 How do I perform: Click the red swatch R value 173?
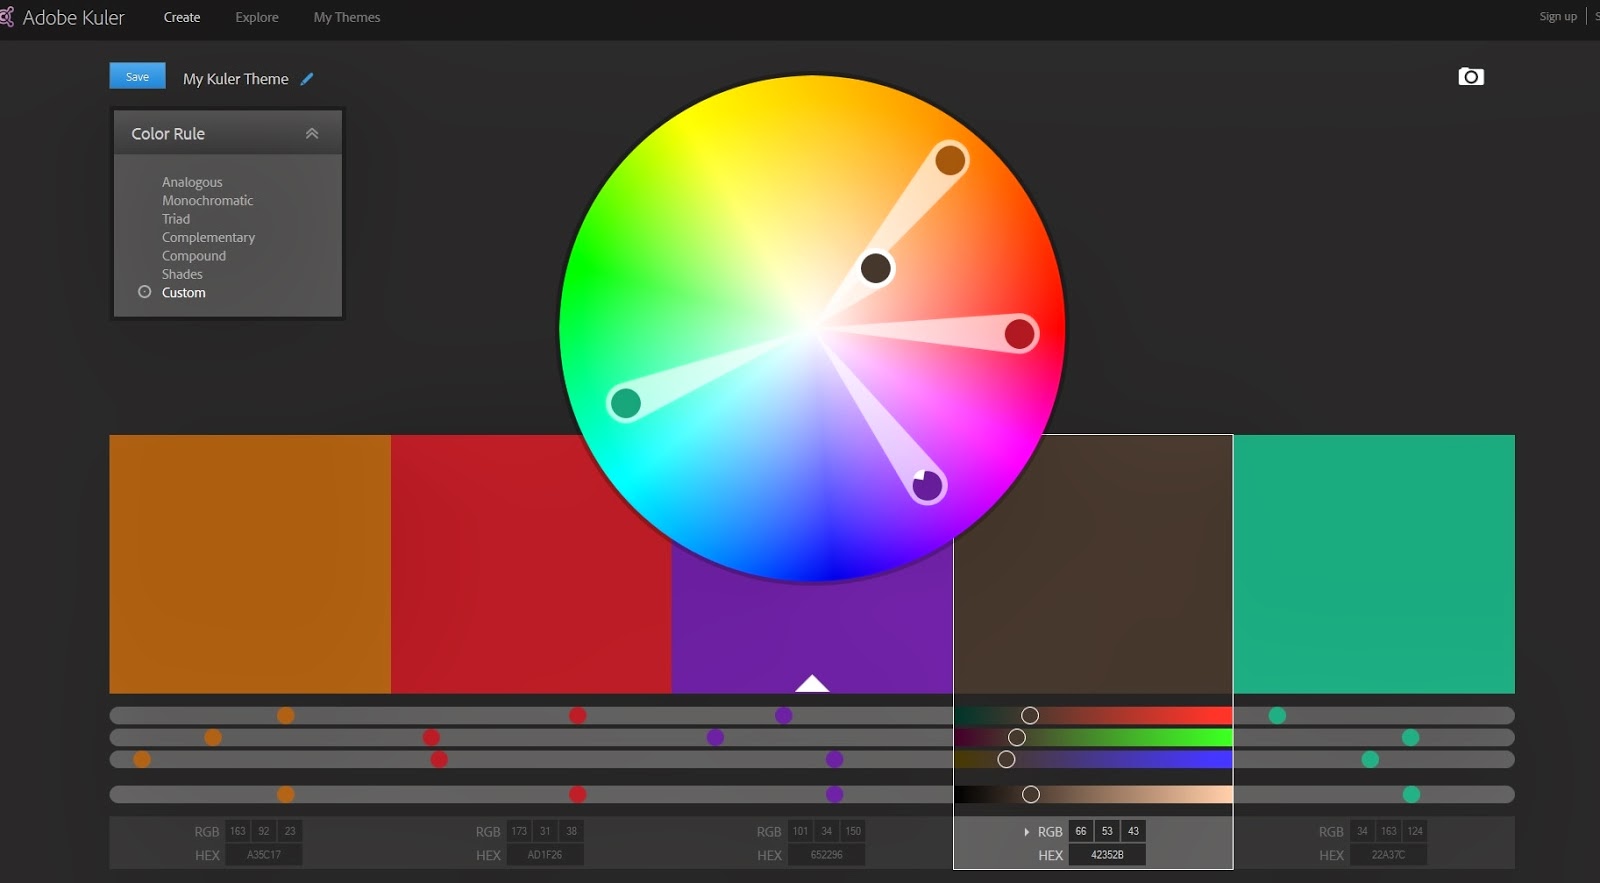click(519, 831)
